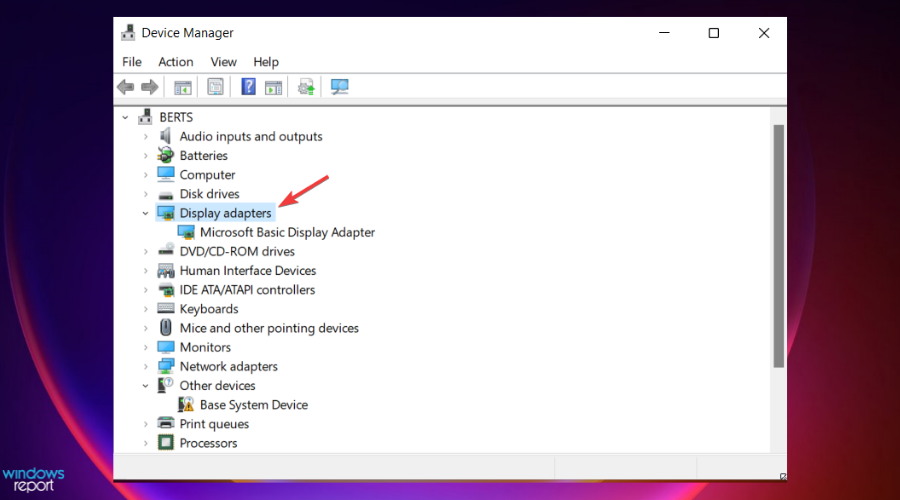Expand the Monitors category
The height and width of the screenshot is (500, 900).
pyautogui.click(x=146, y=347)
